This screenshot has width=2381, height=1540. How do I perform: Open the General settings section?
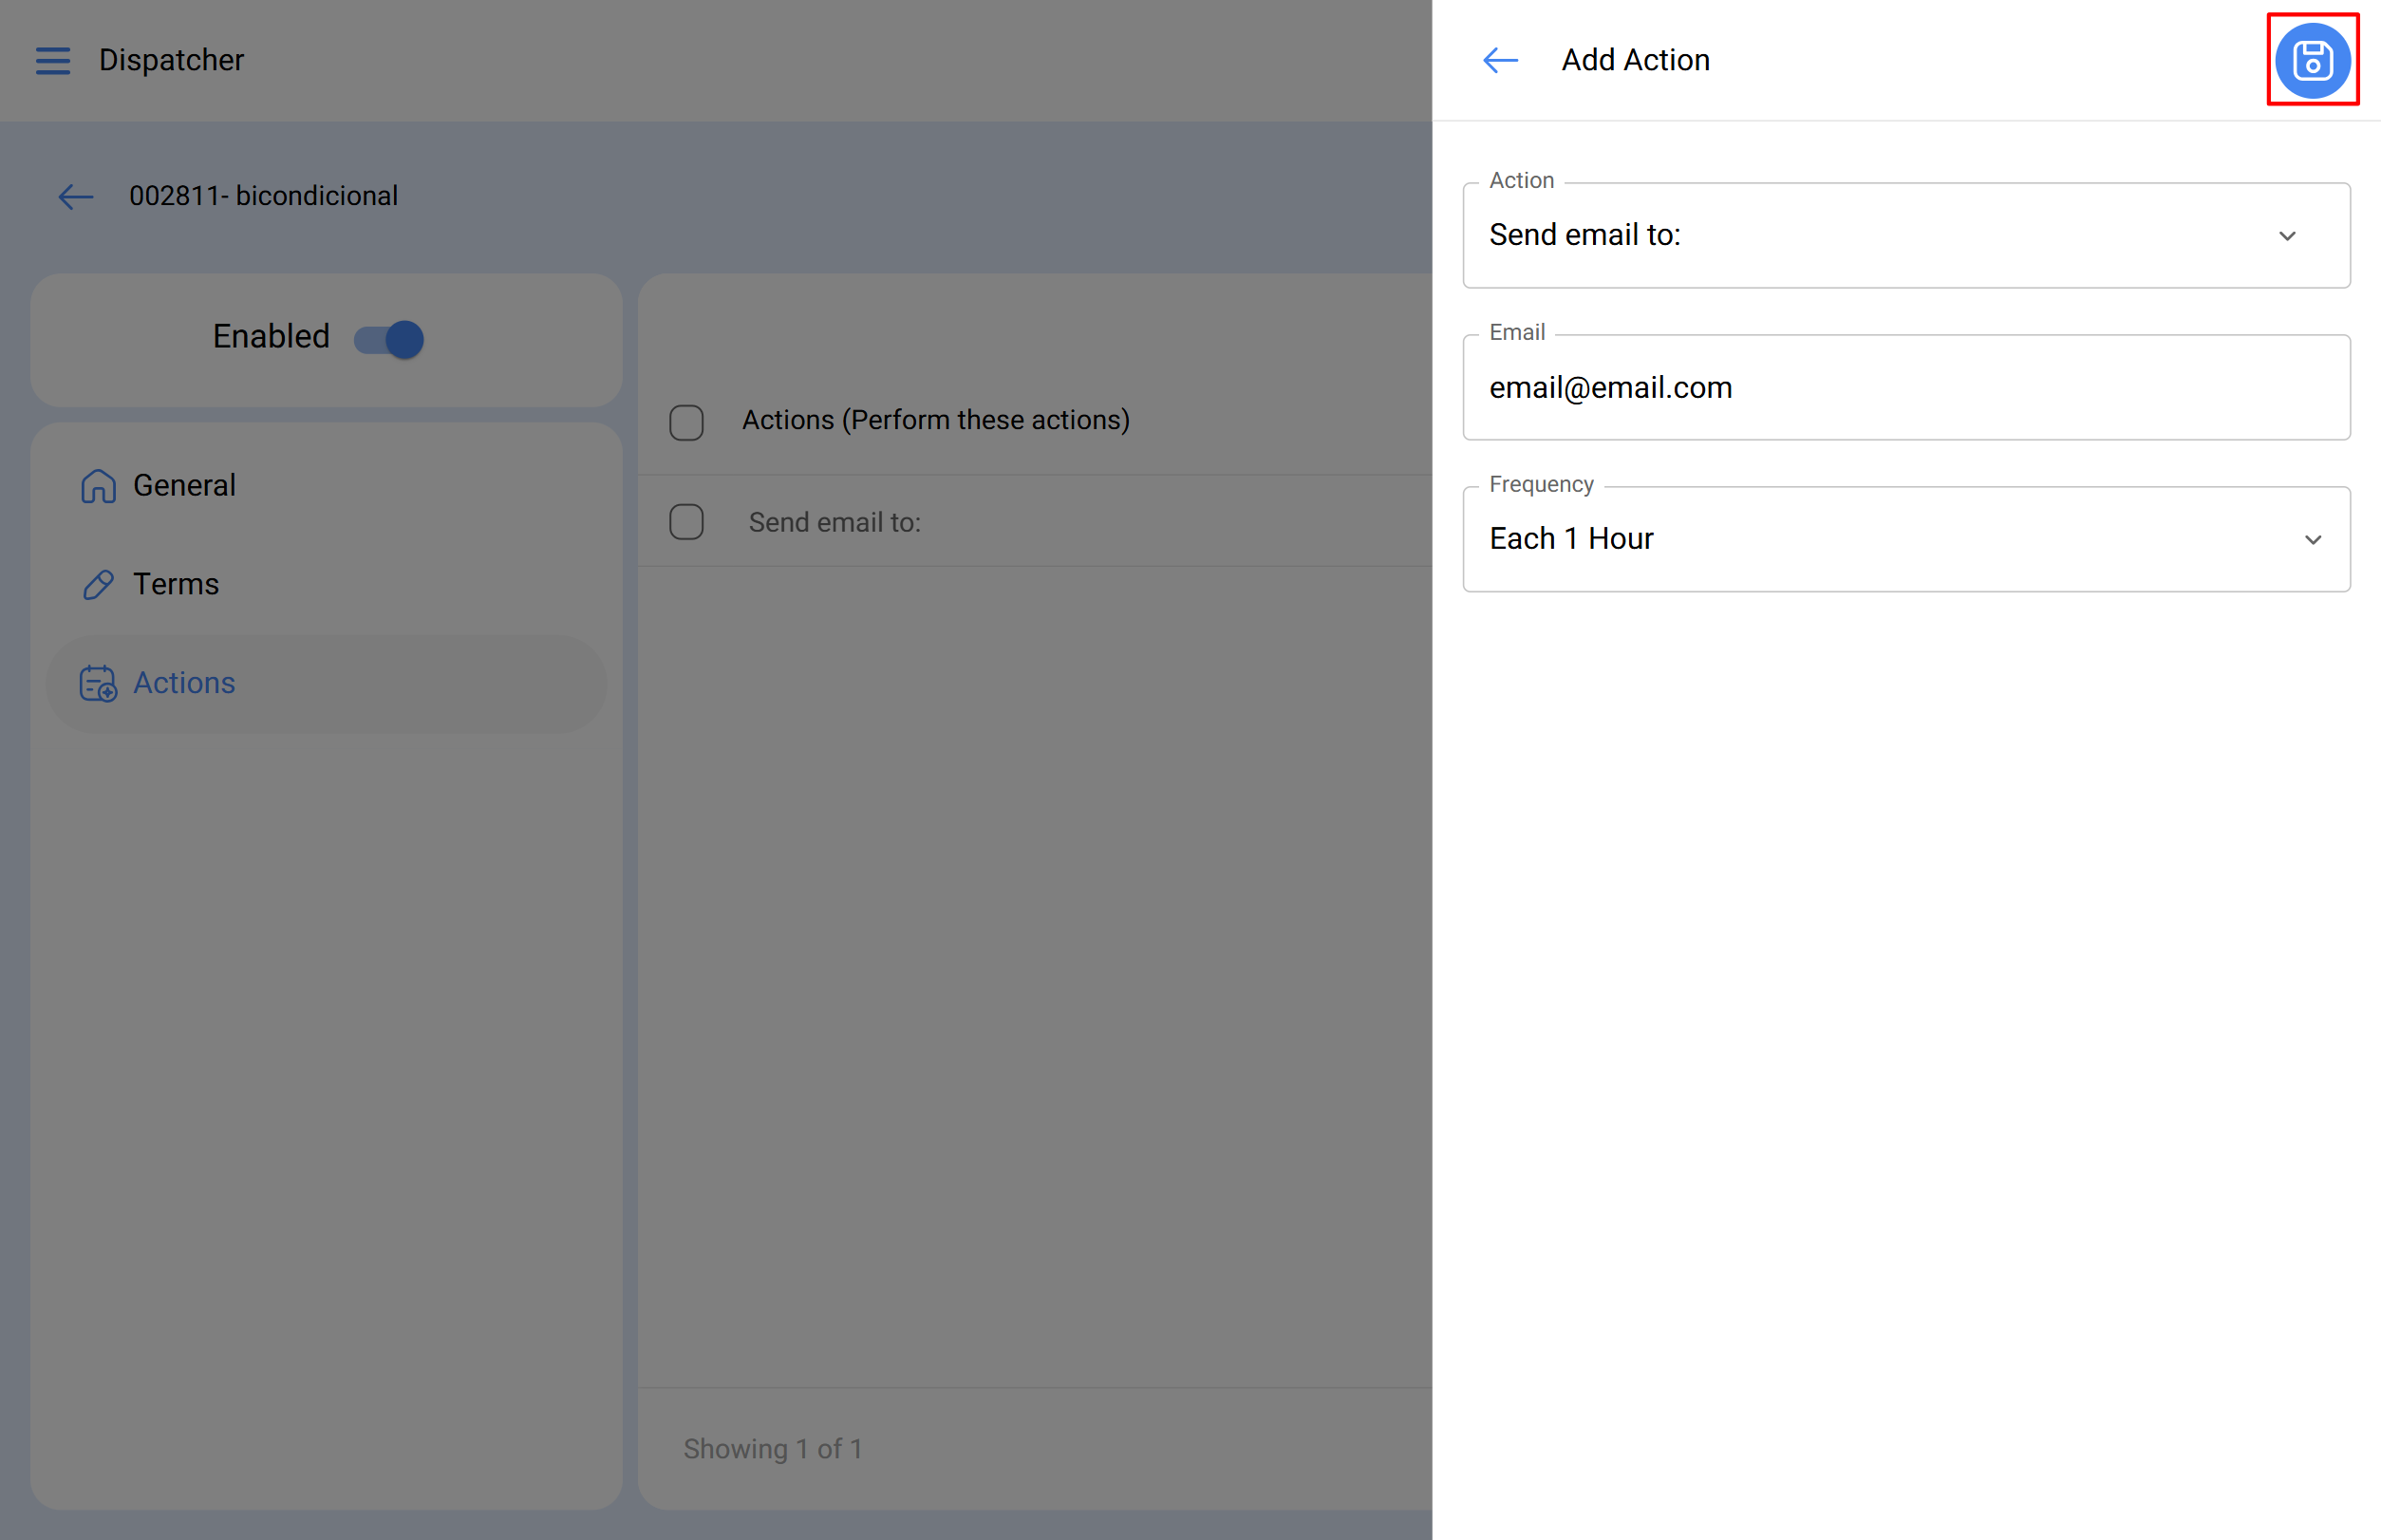click(x=184, y=485)
